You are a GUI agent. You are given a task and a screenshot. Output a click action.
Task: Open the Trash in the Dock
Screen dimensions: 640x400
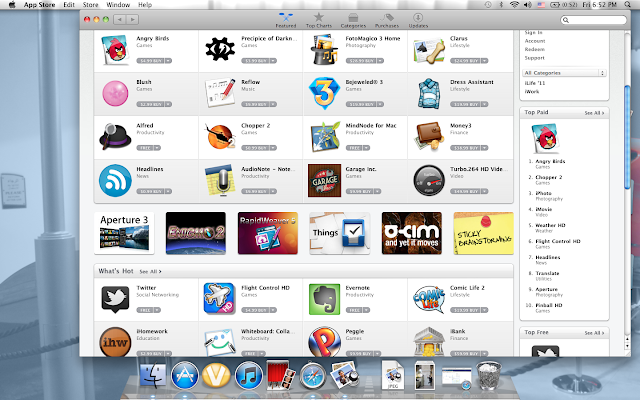point(489,376)
